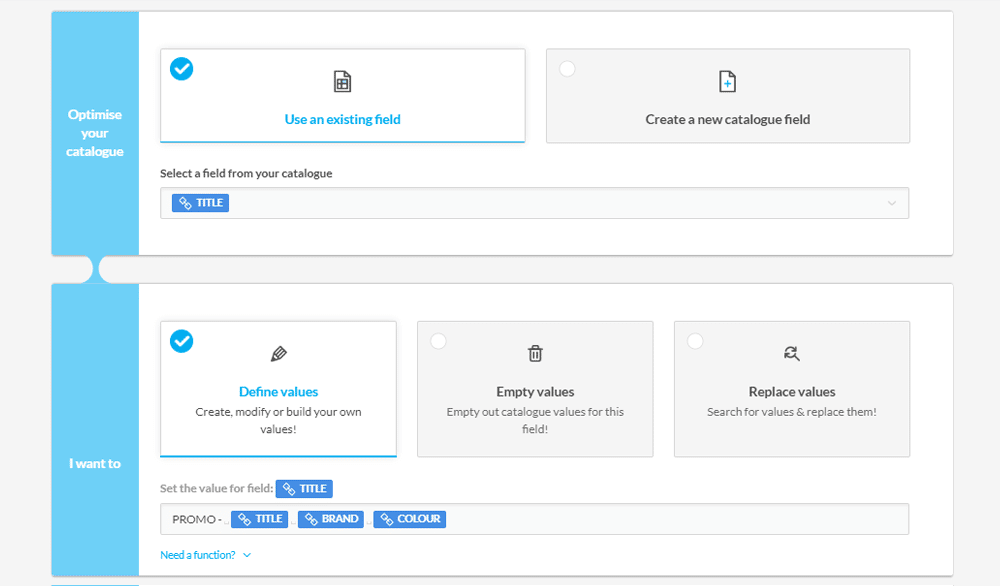1000x586 pixels.
Task: Click the 'Select a field from your catalogue' label
Action: pos(246,173)
